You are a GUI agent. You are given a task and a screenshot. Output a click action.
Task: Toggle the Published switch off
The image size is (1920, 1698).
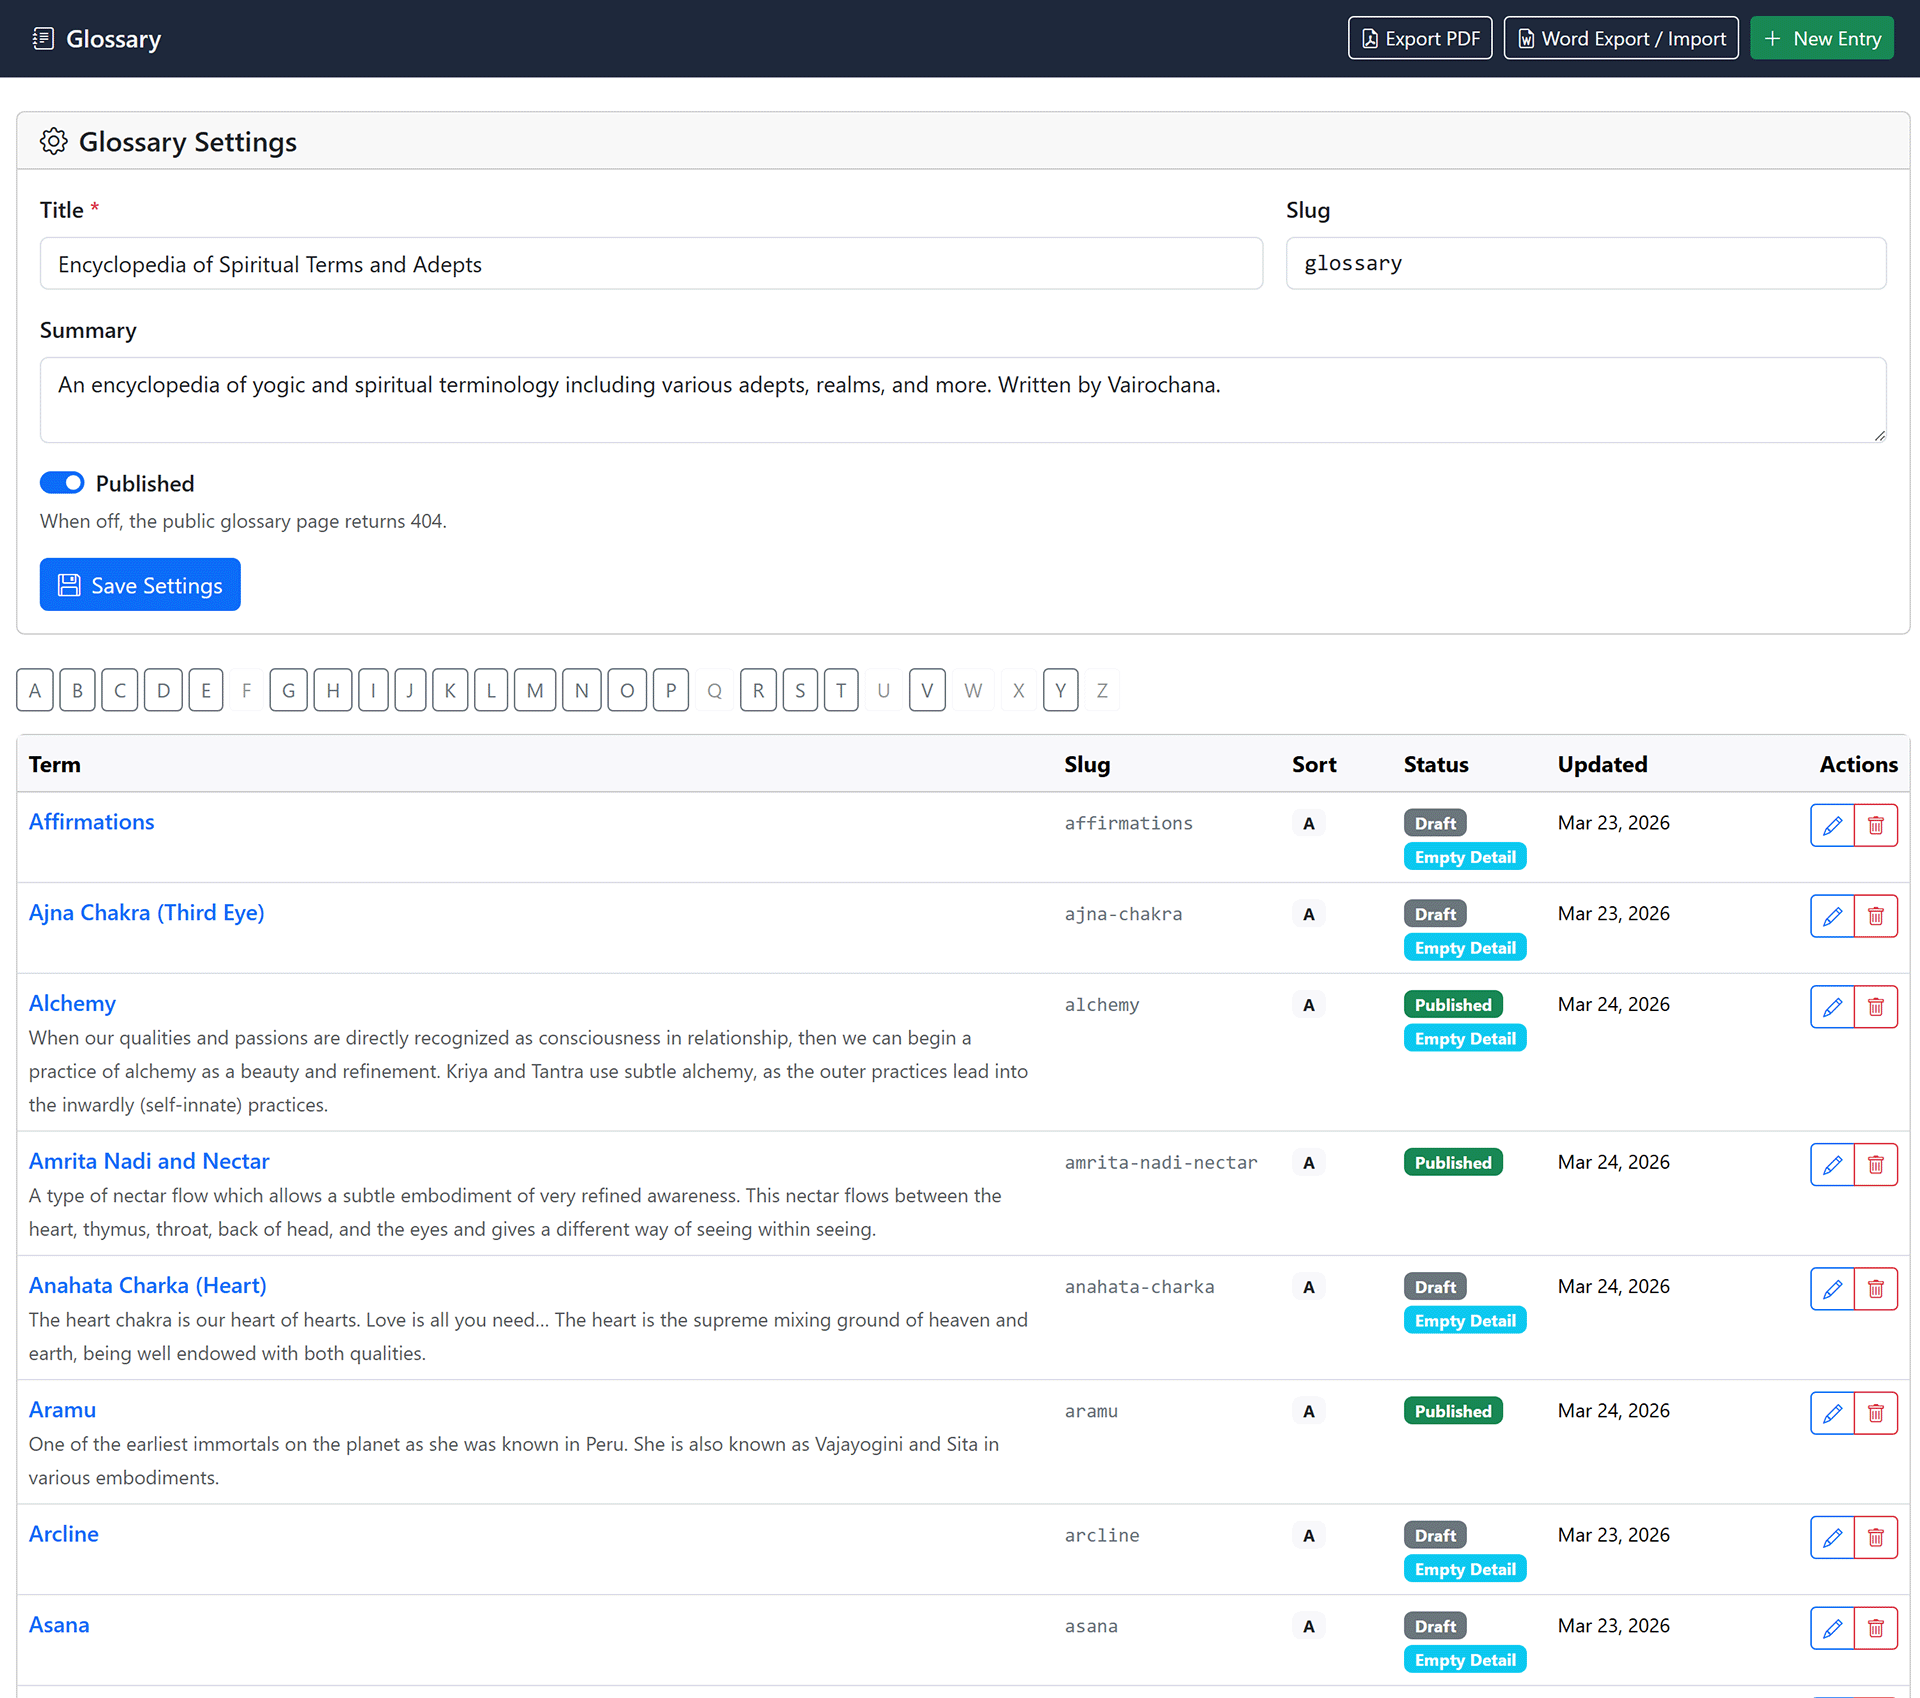(62, 483)
